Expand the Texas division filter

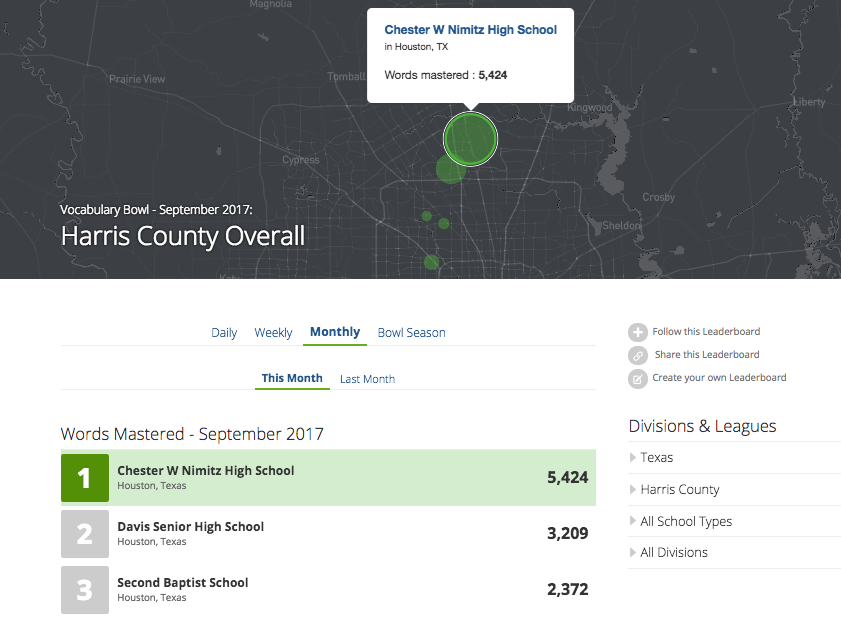click(x=656, y=458)
